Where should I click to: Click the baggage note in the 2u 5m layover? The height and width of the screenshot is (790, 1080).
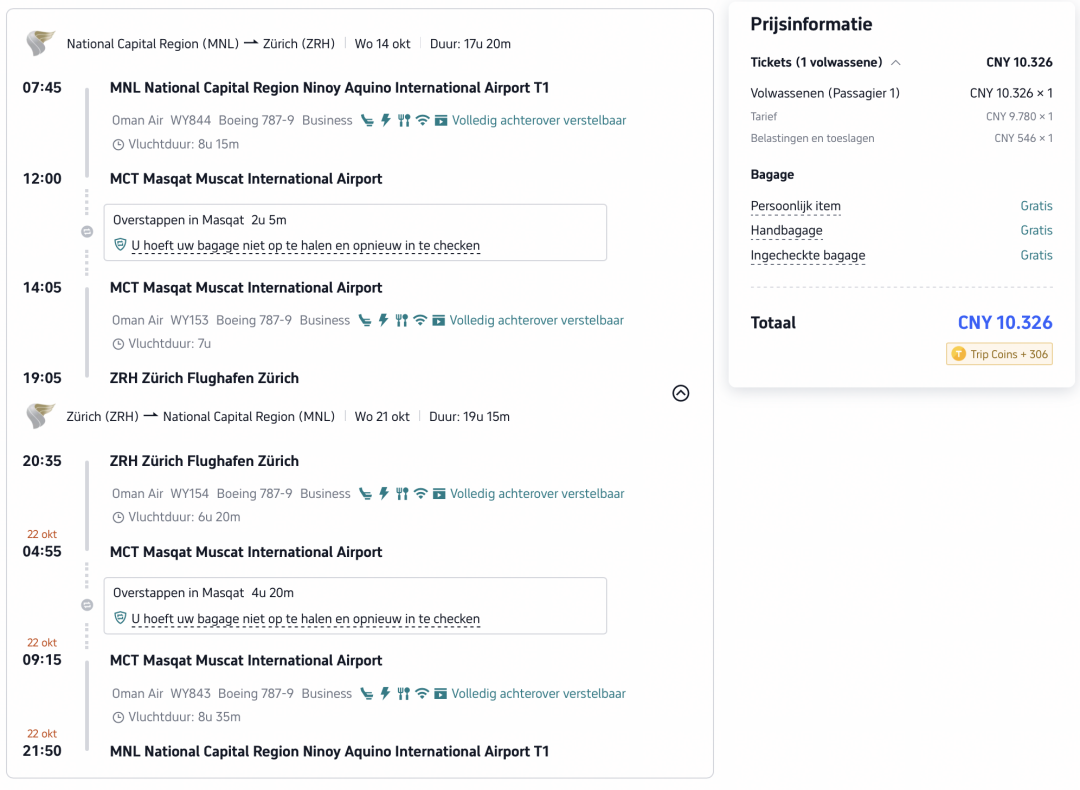(x=305, y=245)
